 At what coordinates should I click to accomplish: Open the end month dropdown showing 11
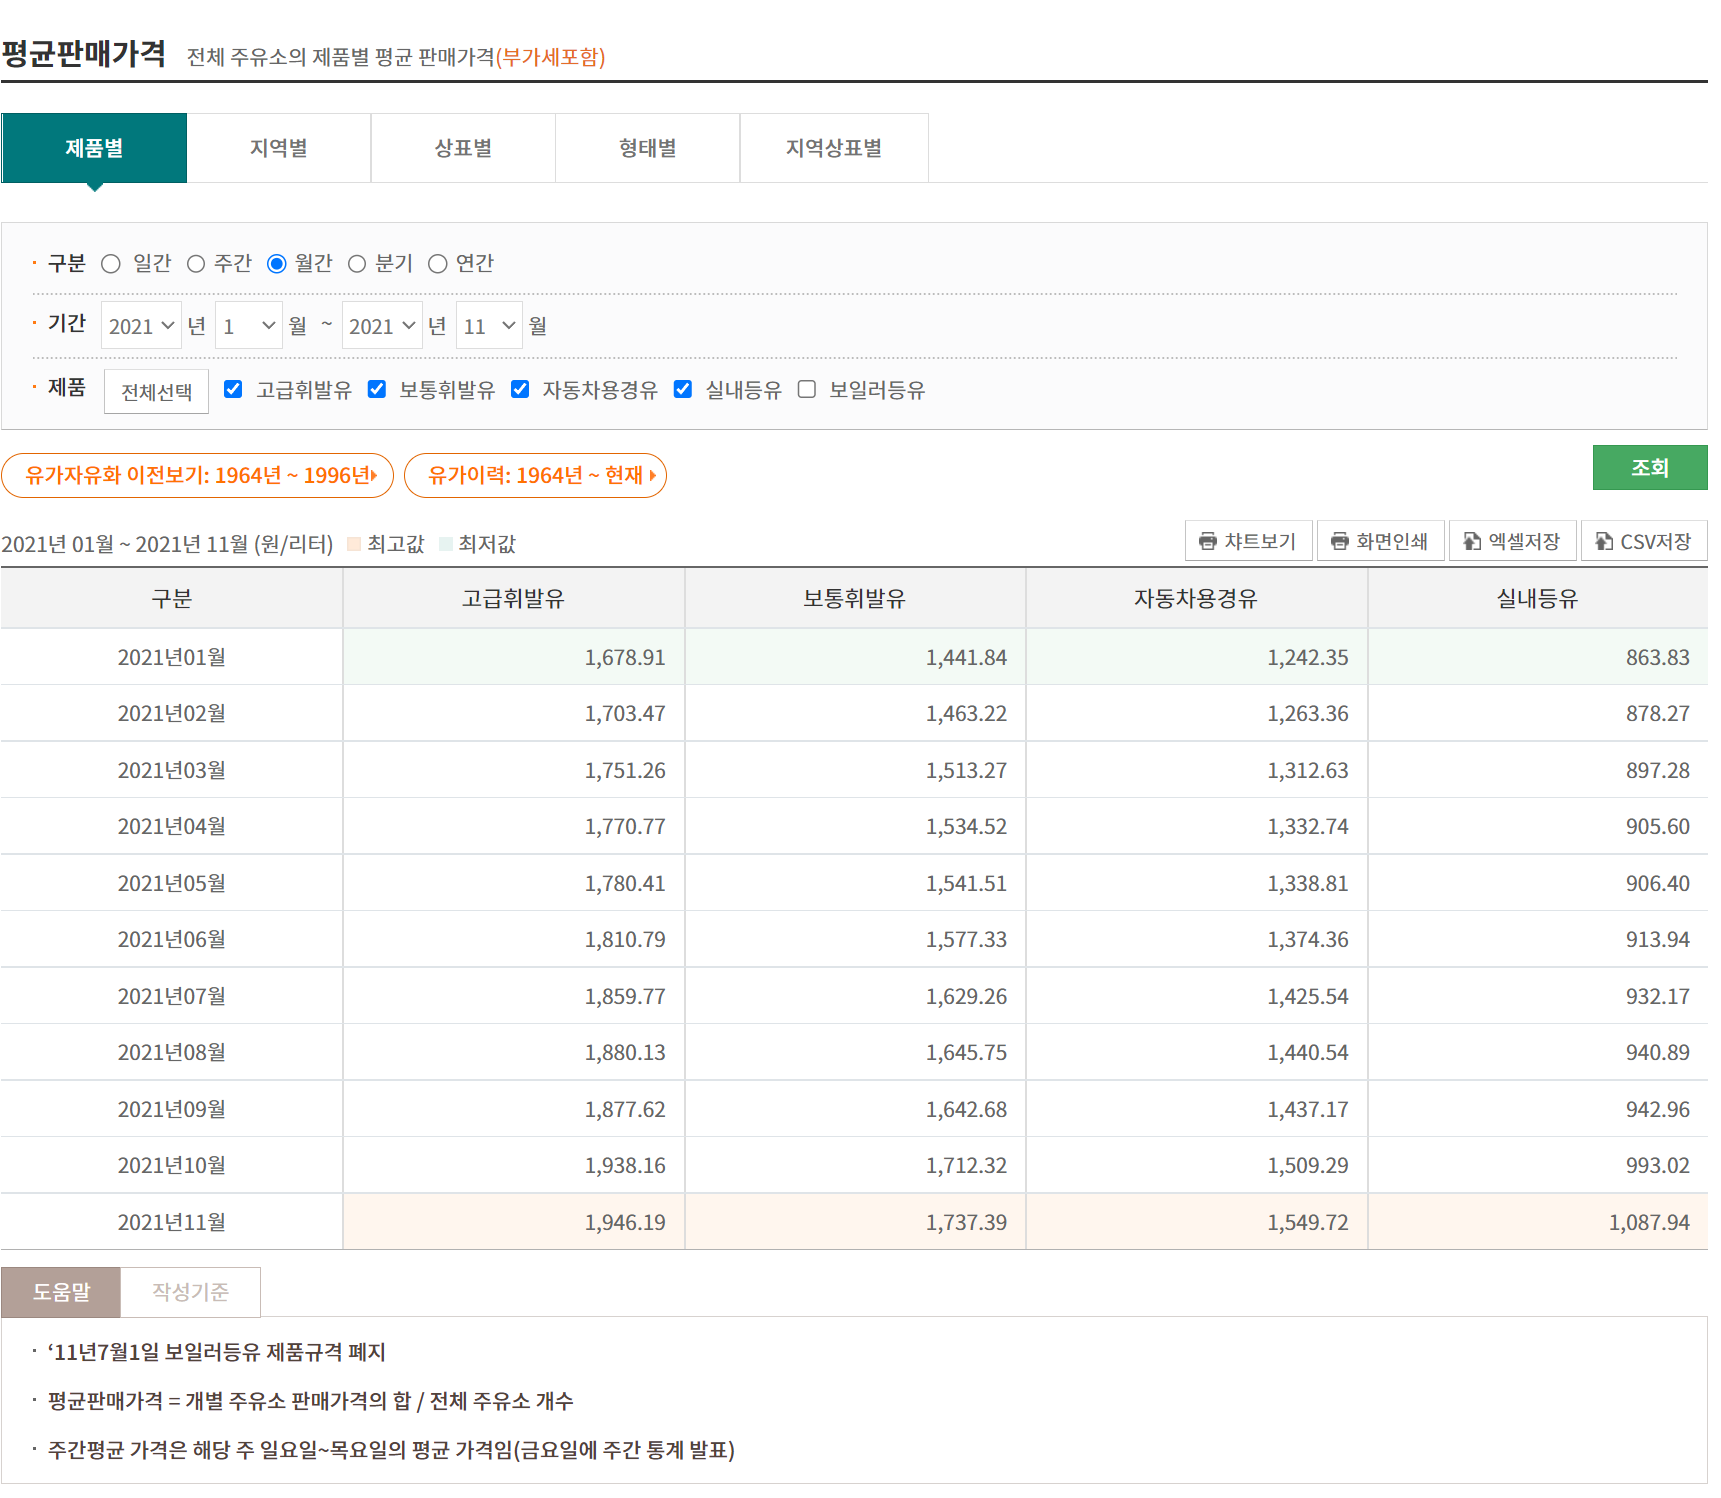[489, 326]
